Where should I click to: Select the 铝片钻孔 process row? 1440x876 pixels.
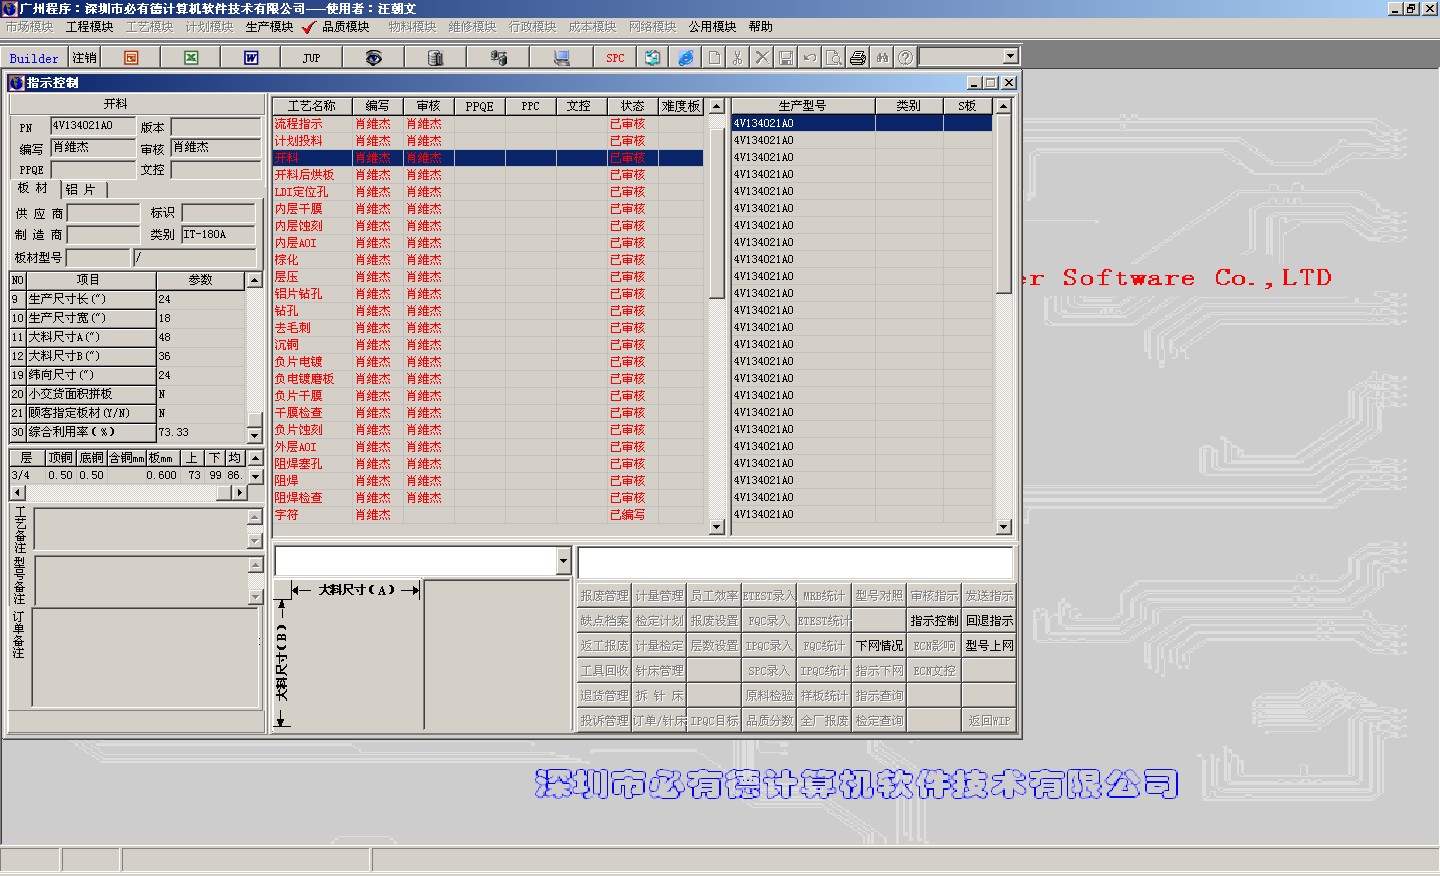[x=489, y=294]
